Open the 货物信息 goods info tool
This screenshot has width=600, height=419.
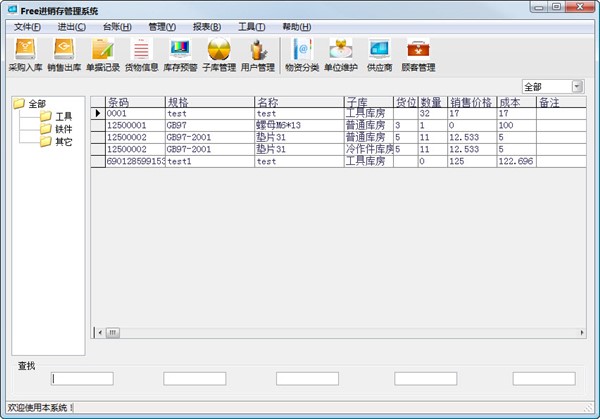pyautogui.click(x=141, y=55)
